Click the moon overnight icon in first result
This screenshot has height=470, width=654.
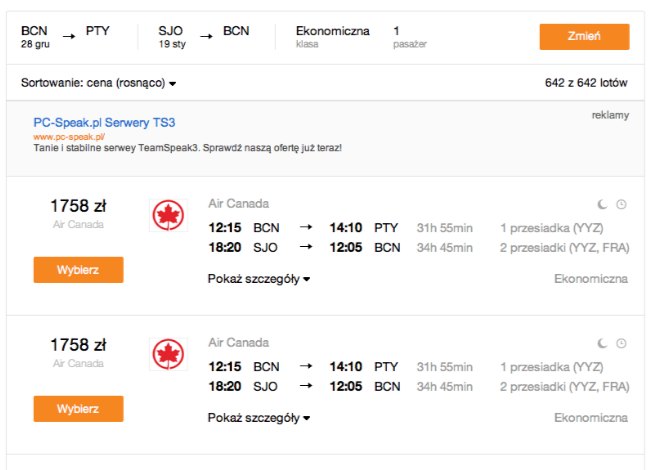602,204
